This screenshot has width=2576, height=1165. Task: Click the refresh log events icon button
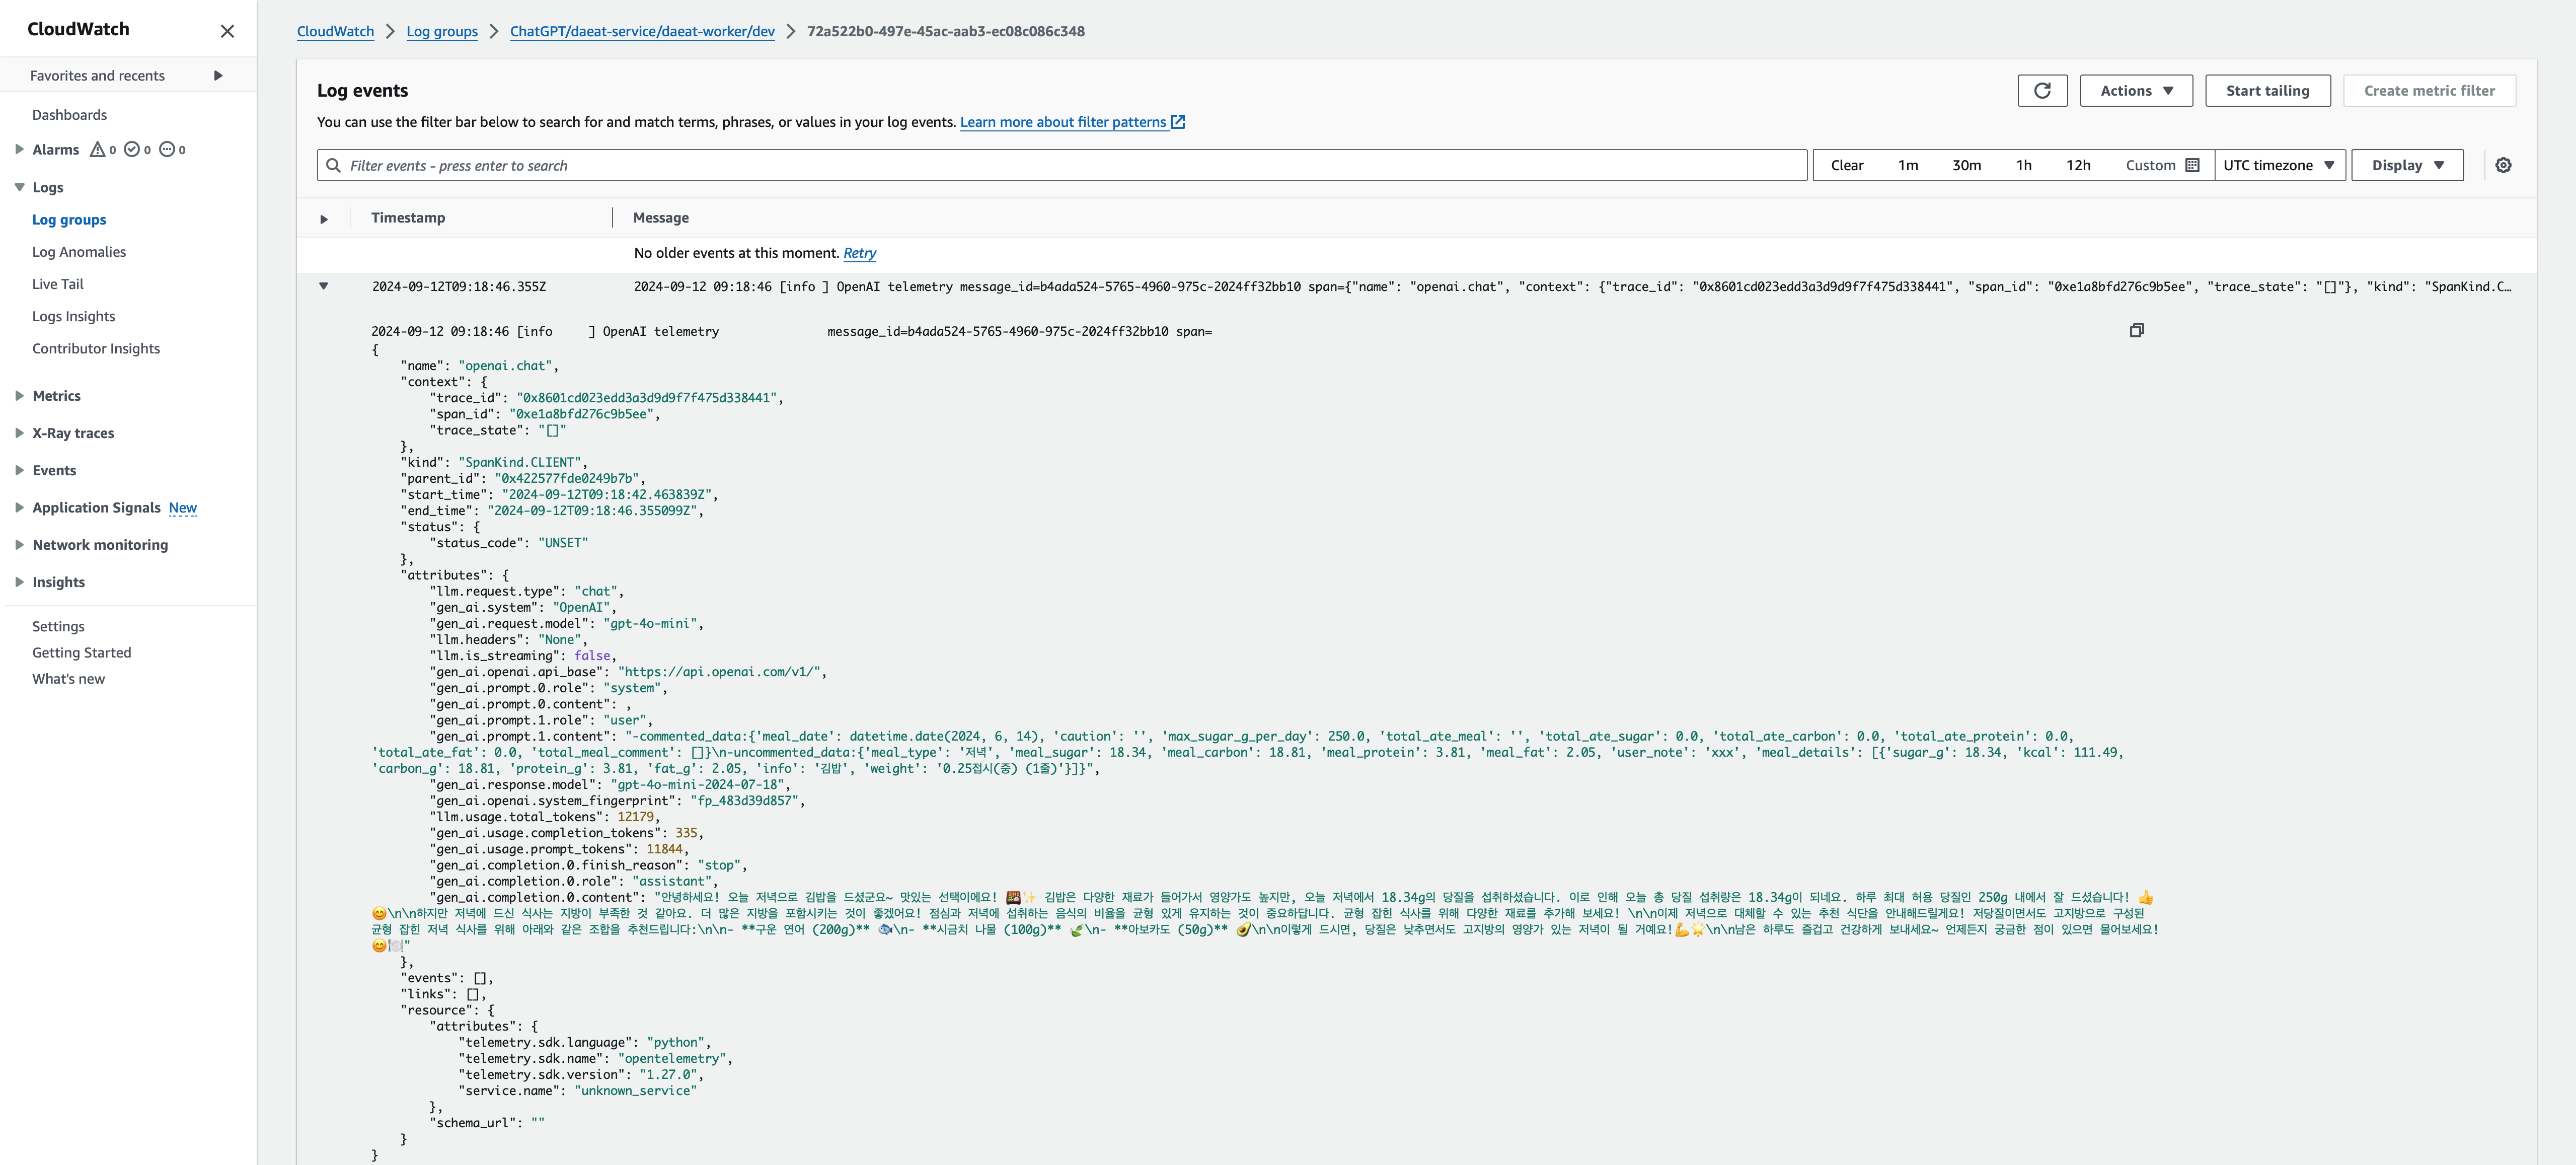tap(2042, 91)
